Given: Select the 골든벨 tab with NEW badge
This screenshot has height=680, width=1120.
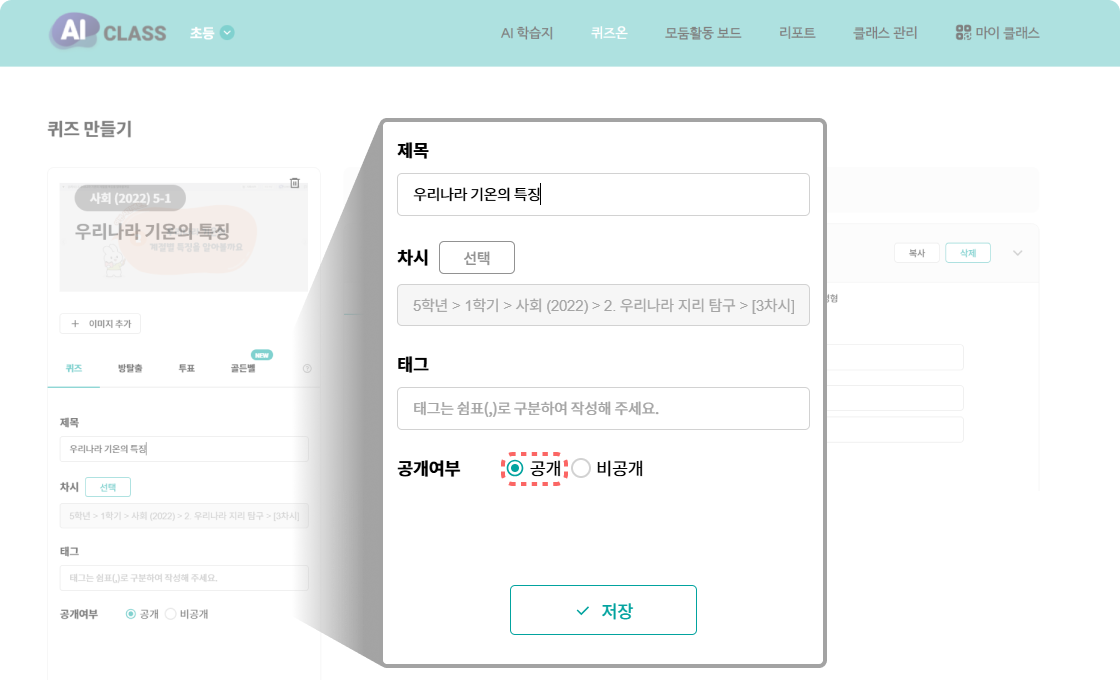Looking at the screenshot, I should click(244, 368).
